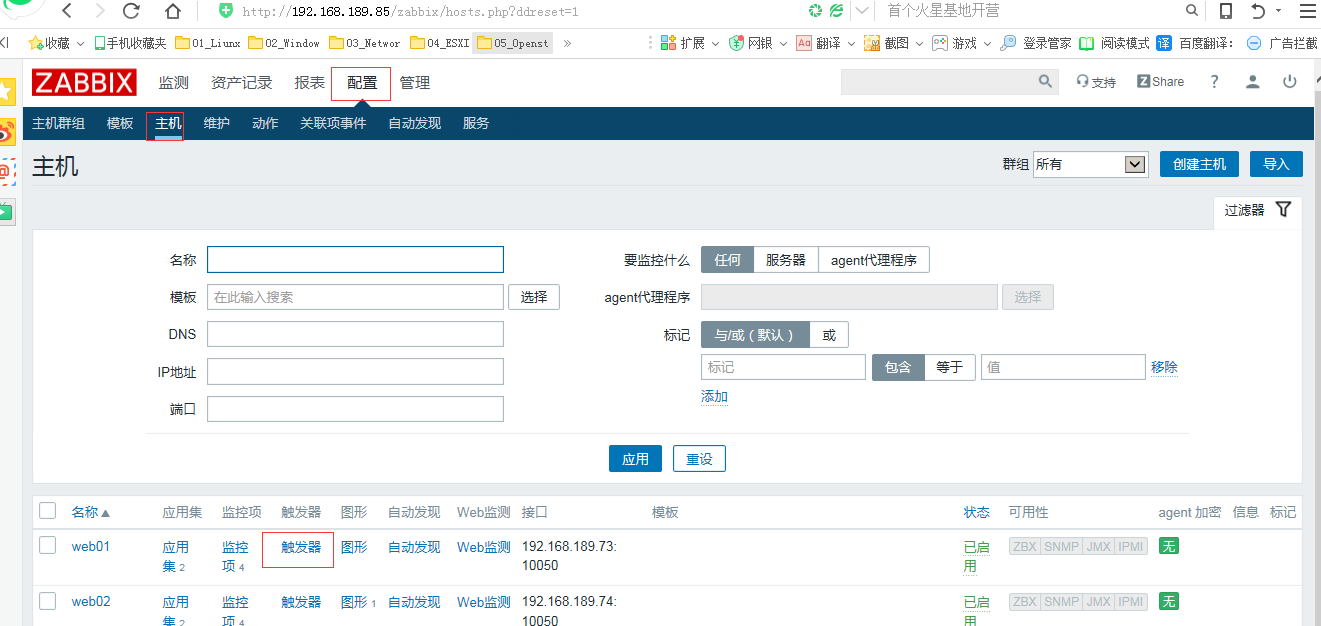Viewport: 1321px width, 626px height.
Task: Click the logout power icon
Action: [1290, 82]
